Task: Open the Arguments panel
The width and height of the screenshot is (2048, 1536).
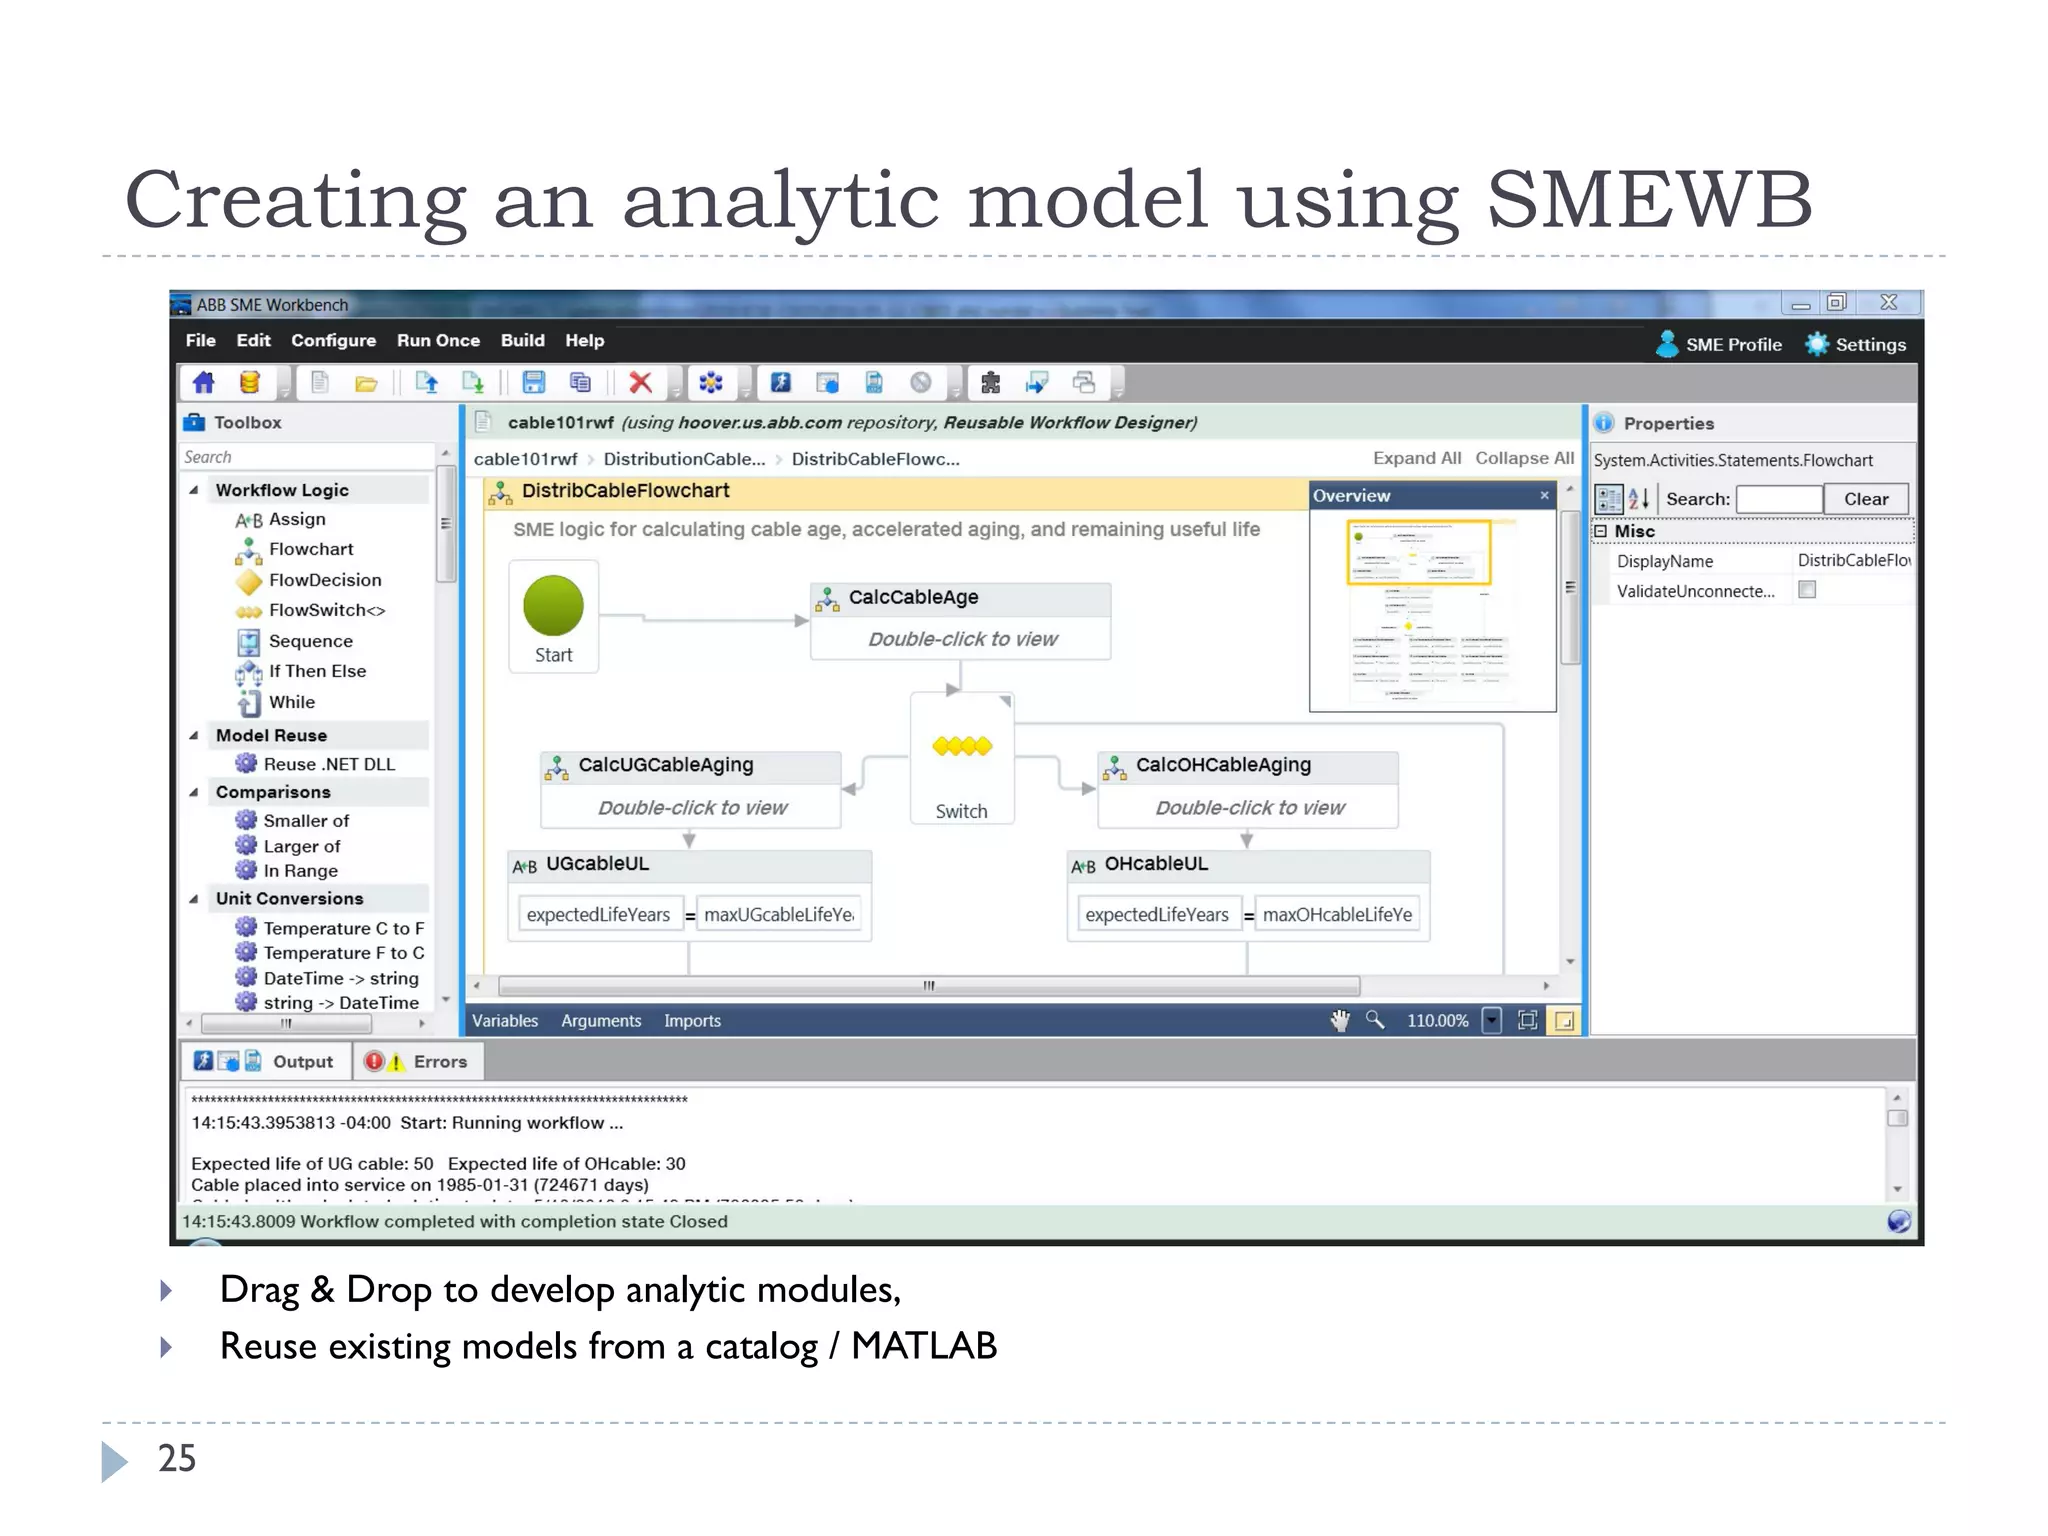Action: (600, 1020)
